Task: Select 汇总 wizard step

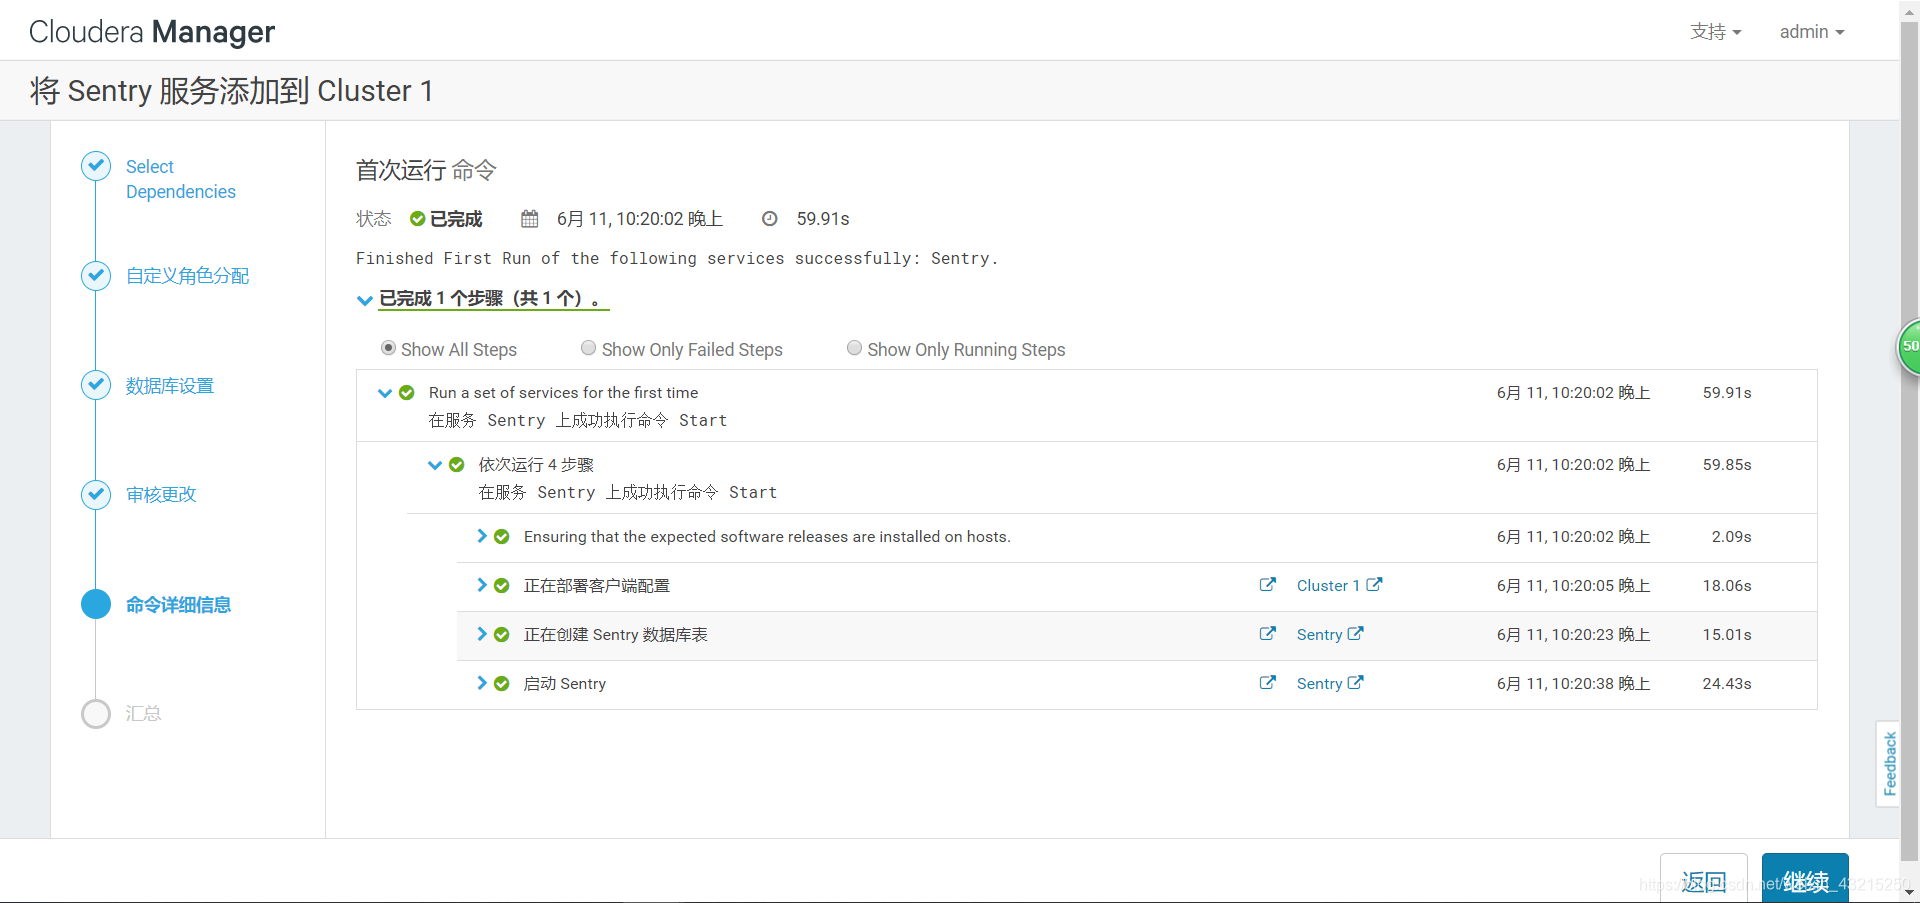Action: coord(143,714)
